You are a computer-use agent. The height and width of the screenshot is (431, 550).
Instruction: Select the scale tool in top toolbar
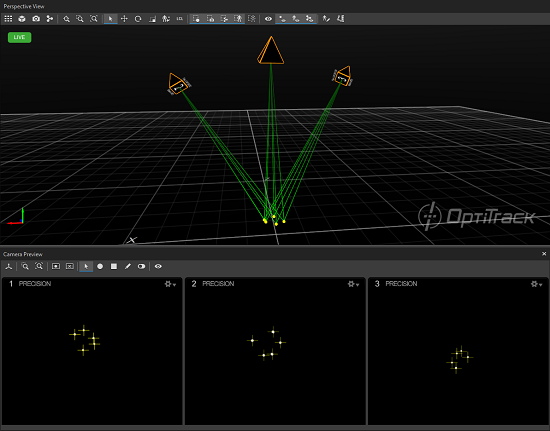(152, 19)
